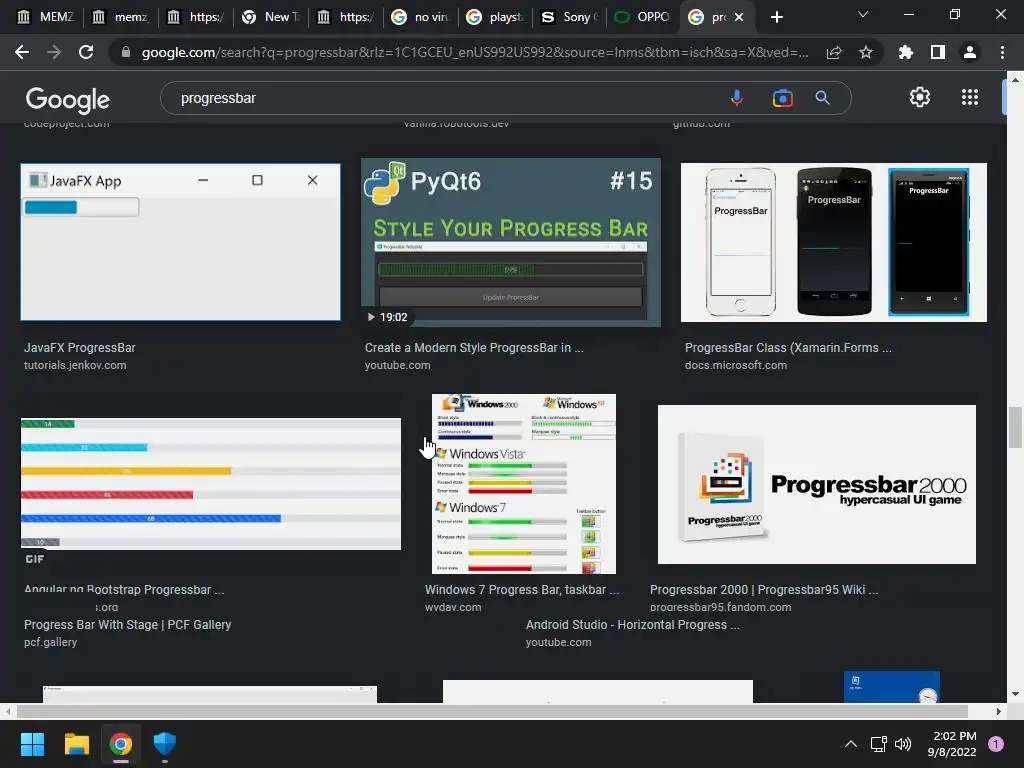
Task: Open the Windows Start menu
Action: coord(32,744)
